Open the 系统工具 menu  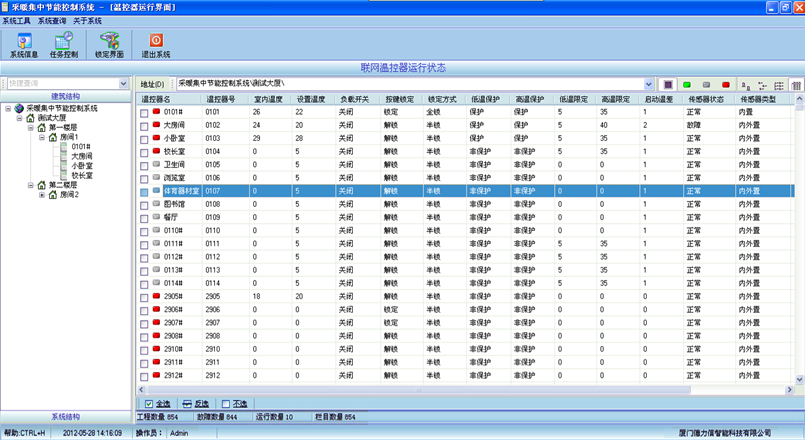click(x=18, y=20)
